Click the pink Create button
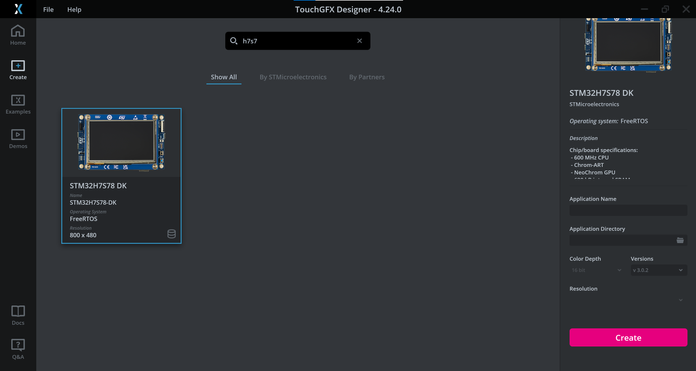The image size is (696, 371). (x=628, y=338)
